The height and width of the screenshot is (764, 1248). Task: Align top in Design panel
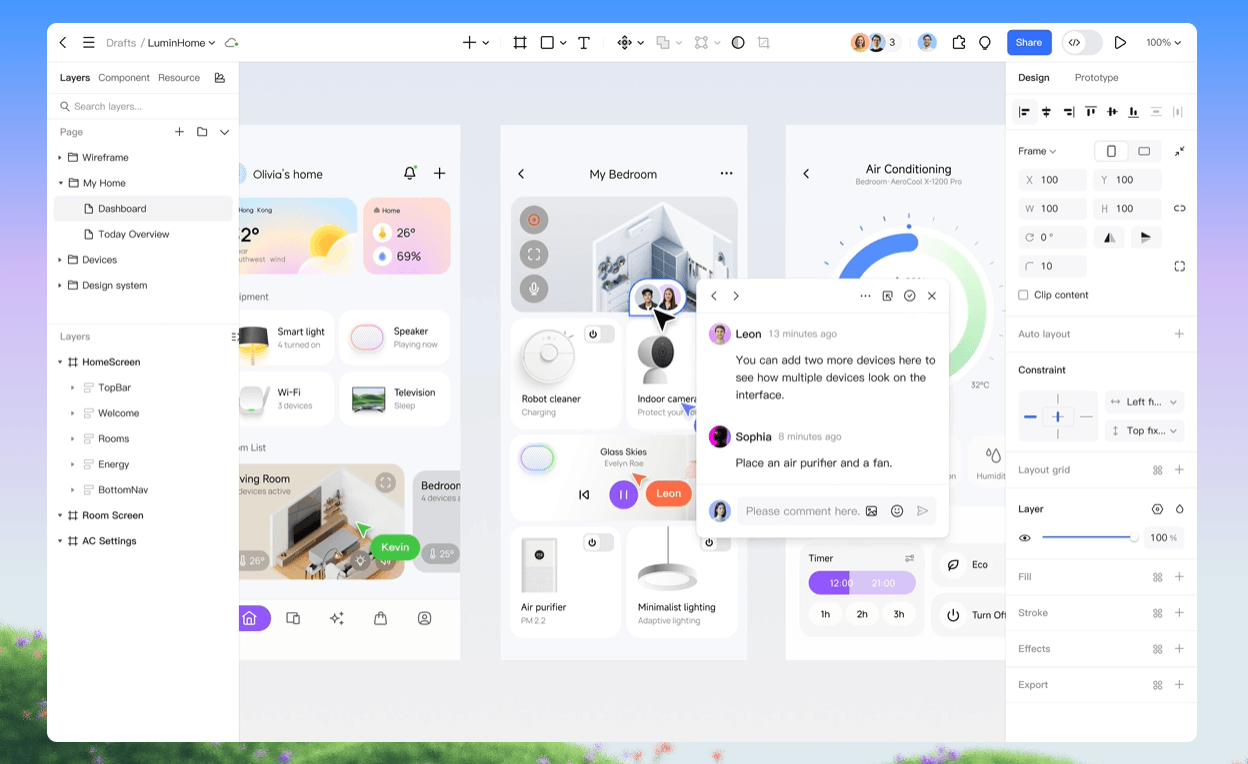(1090, 112)
